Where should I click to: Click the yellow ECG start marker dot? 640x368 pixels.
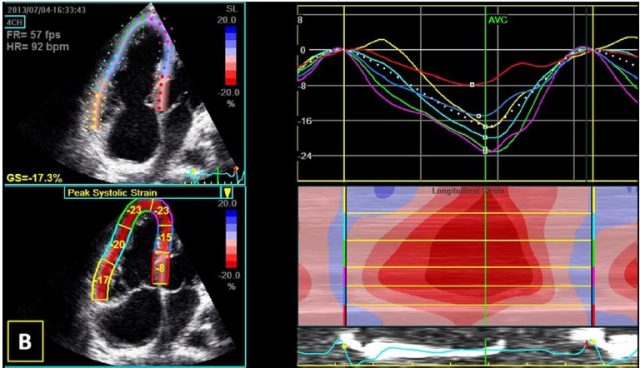(x=344, y=346)
